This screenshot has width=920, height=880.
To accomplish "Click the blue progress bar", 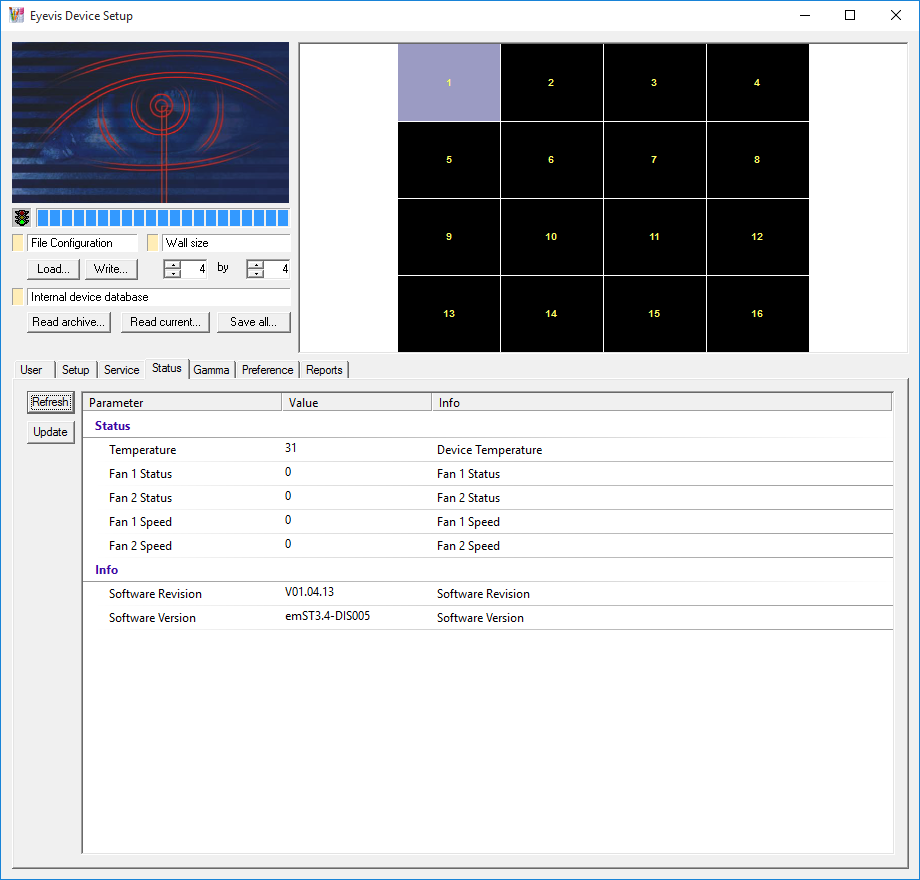I will 163,218.
